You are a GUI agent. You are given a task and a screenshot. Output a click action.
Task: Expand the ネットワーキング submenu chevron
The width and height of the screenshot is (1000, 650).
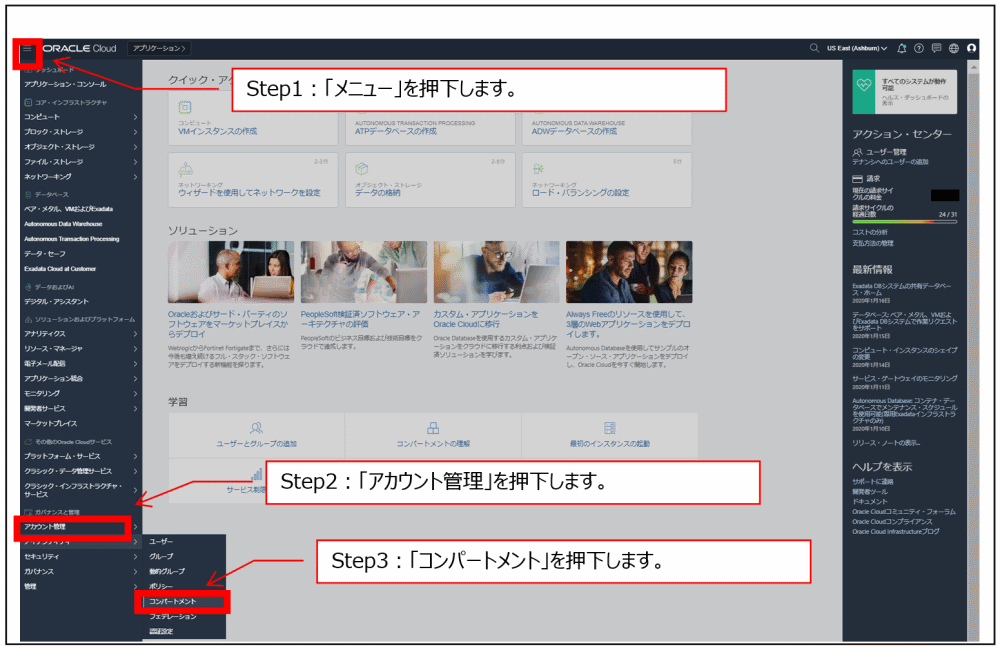pyautogui.click(x=135, y=177)
